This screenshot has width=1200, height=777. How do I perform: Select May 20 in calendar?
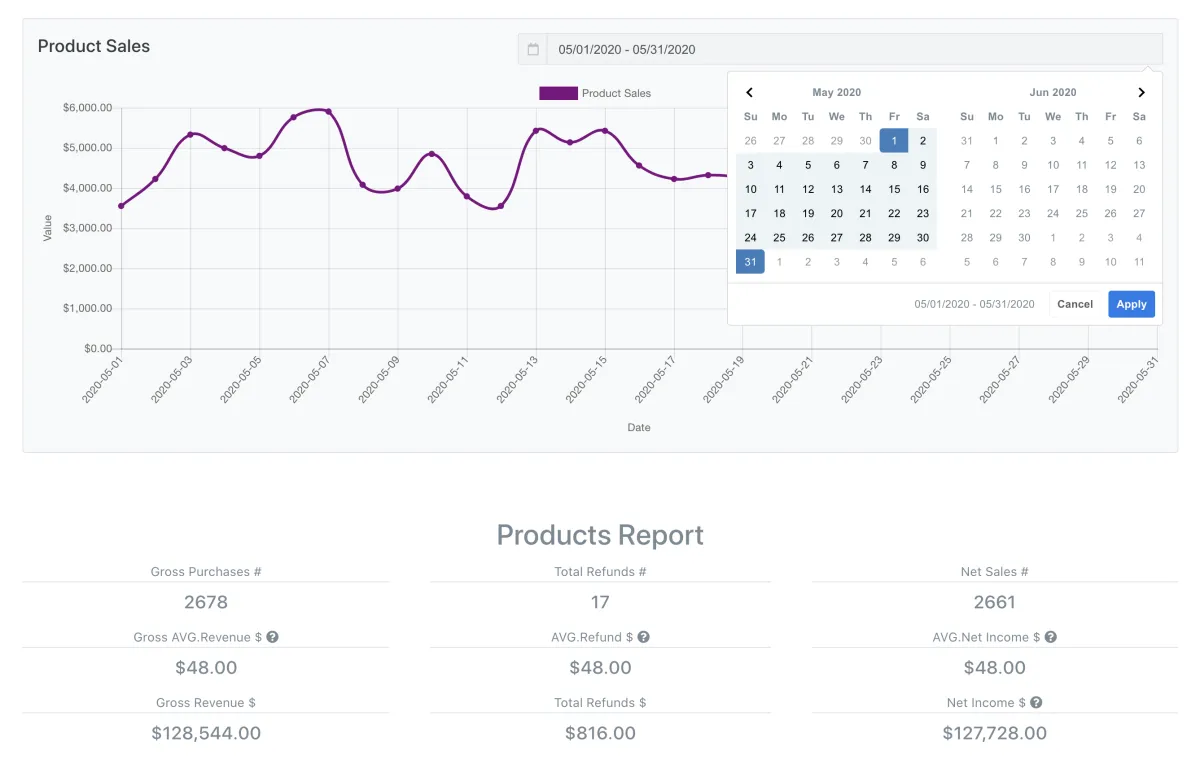(837, 213)
